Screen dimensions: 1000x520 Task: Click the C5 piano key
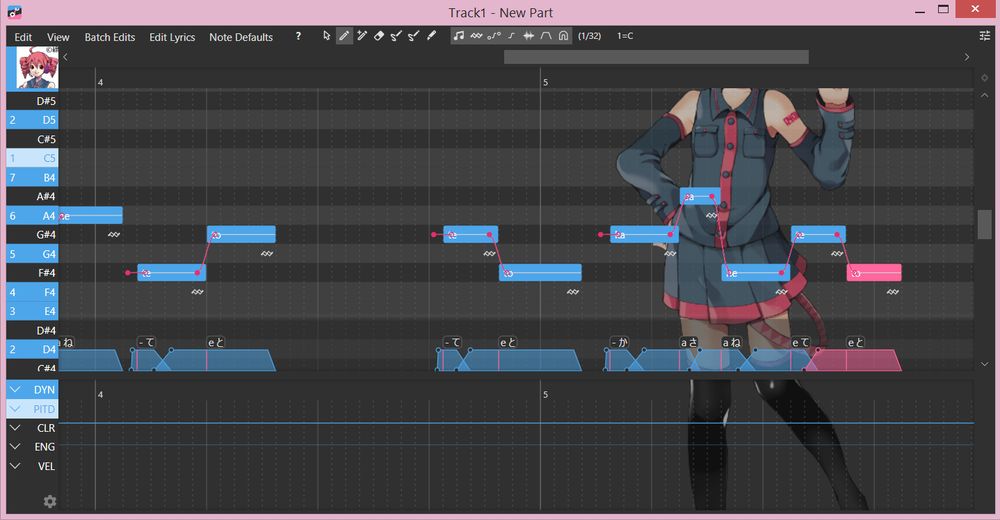(33, 158)
